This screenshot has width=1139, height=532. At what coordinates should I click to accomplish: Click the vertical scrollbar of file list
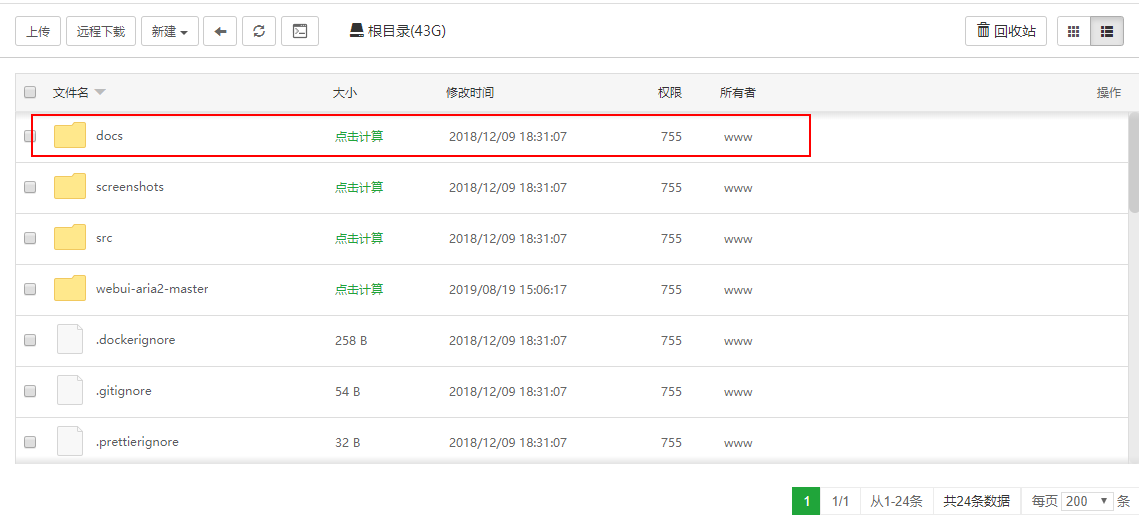pos(1134,162)
